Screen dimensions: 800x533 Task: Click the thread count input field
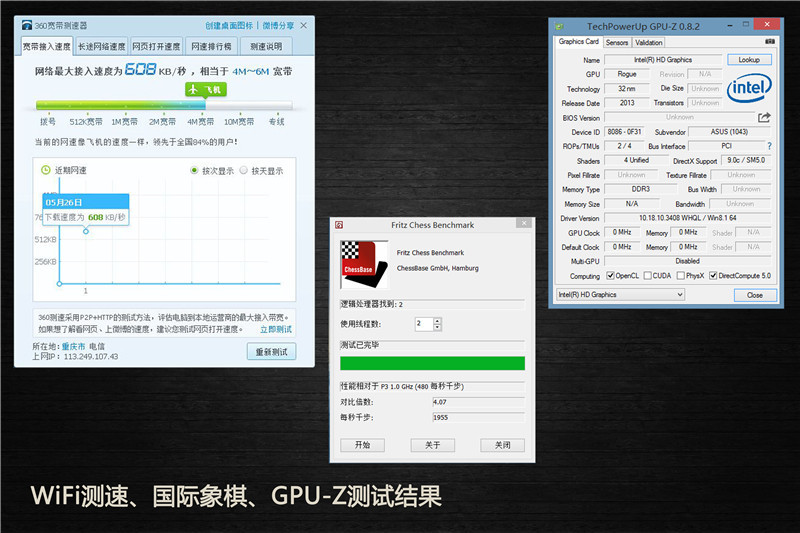(424, 324)
